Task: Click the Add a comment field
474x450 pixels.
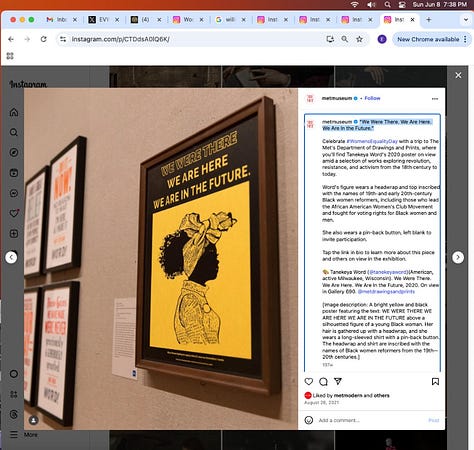Action: click(372, 420)
